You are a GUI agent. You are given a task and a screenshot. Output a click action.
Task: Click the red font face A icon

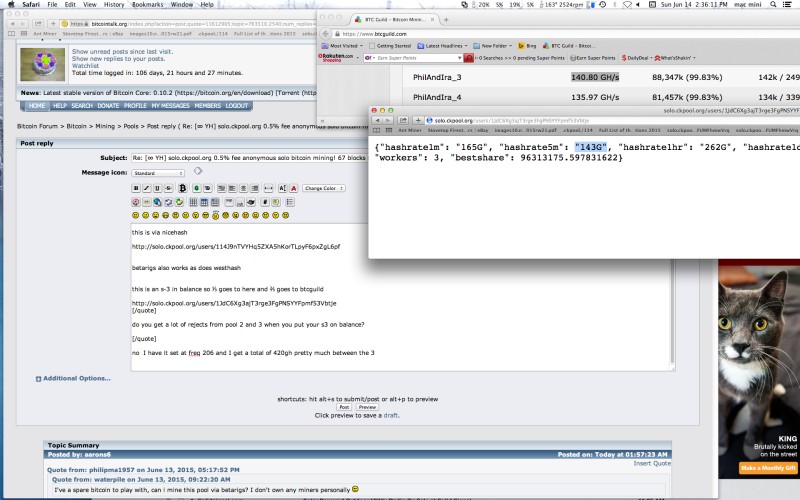[293, 188]
